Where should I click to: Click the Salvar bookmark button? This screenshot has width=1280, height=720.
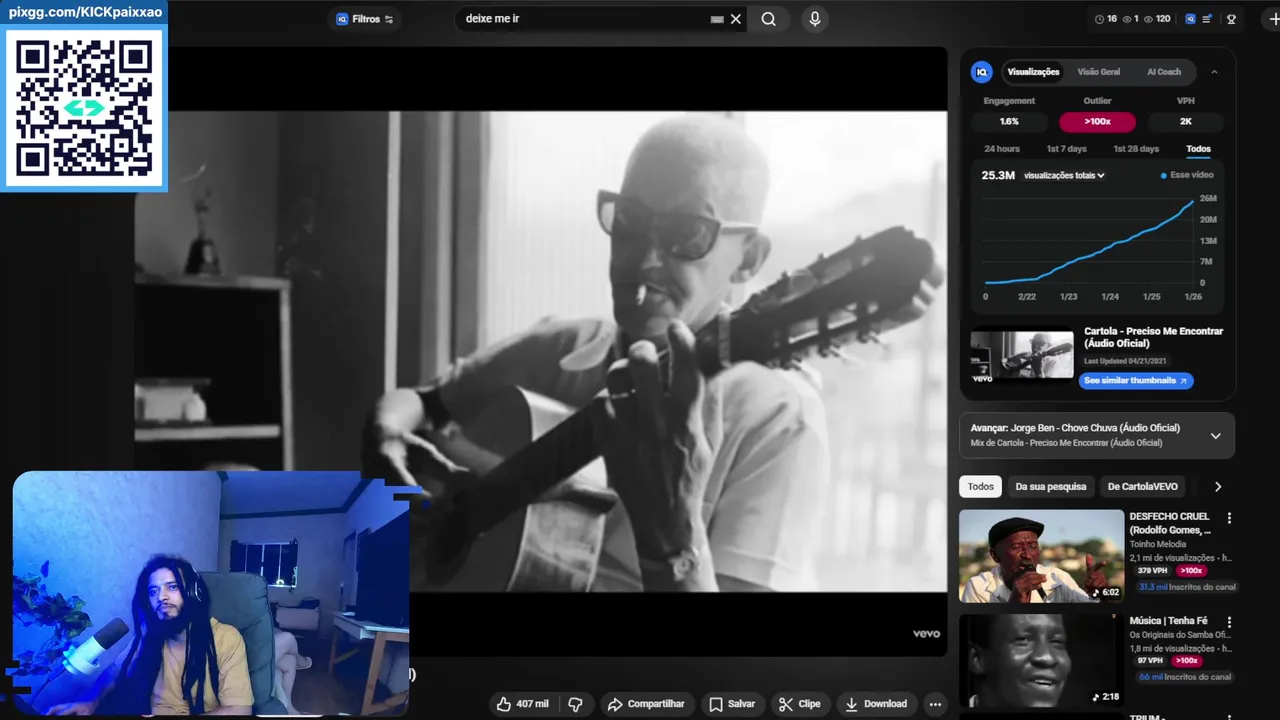(732, 704)
